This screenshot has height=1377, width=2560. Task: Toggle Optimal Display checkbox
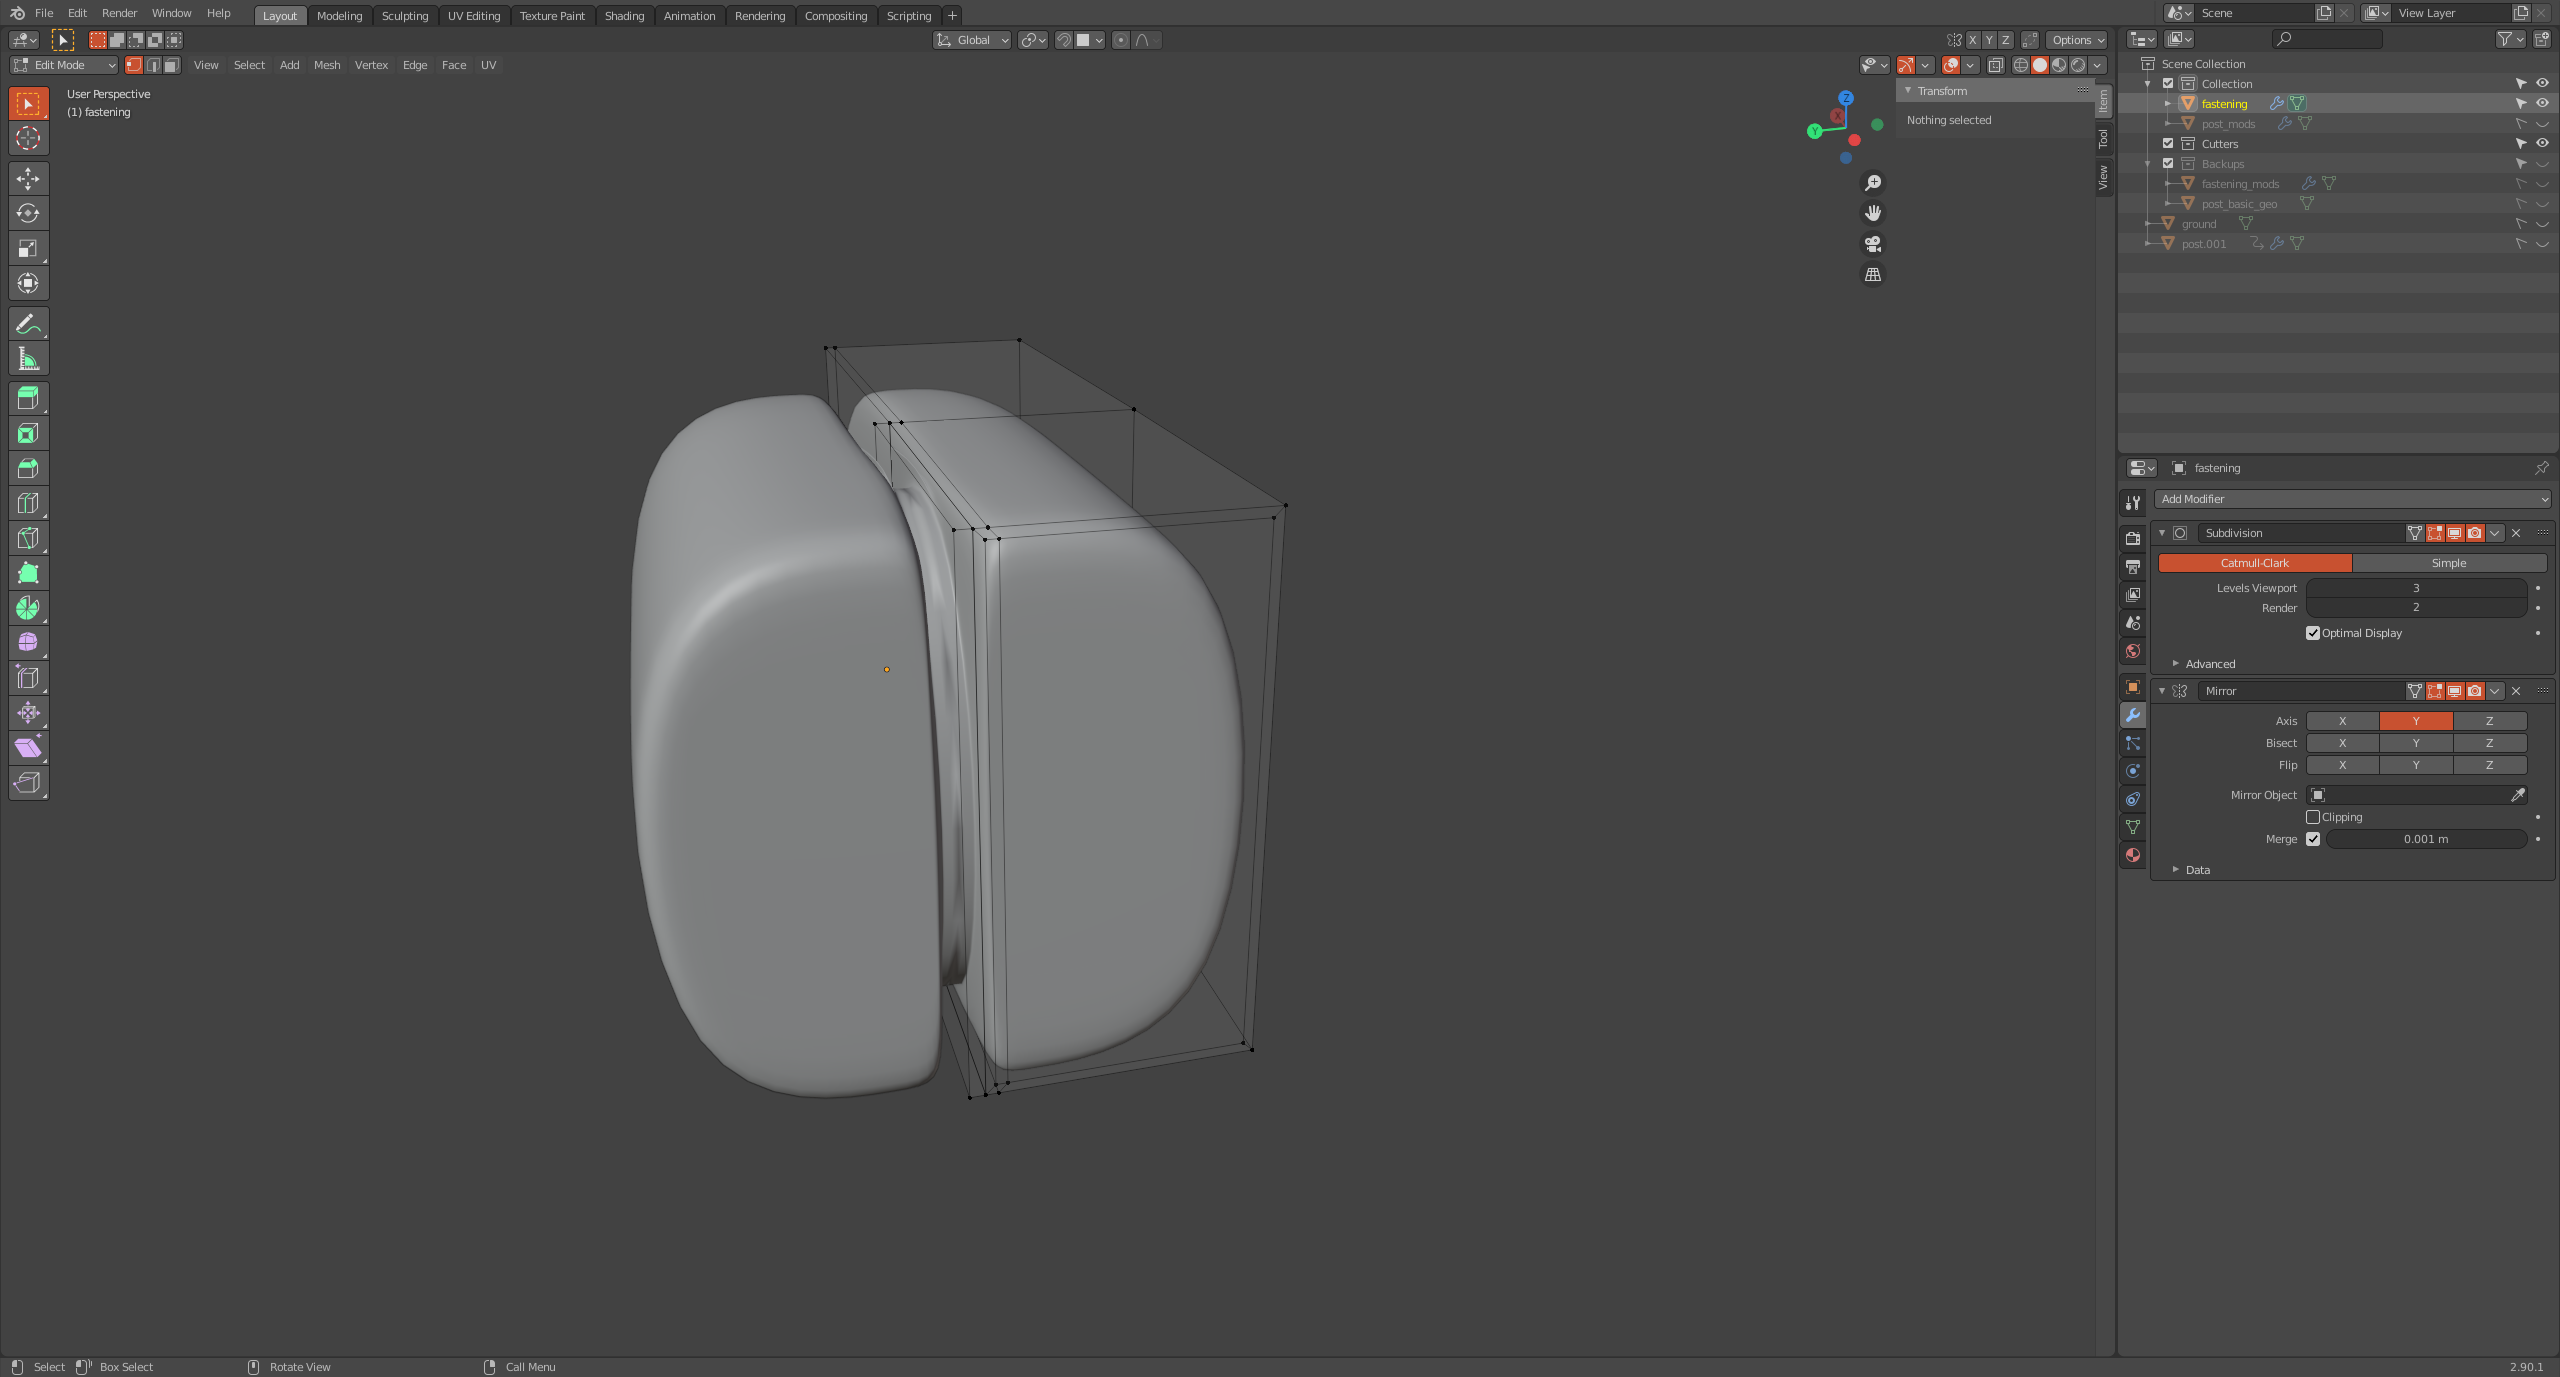pyautogui.click(x=2313, y=633)
